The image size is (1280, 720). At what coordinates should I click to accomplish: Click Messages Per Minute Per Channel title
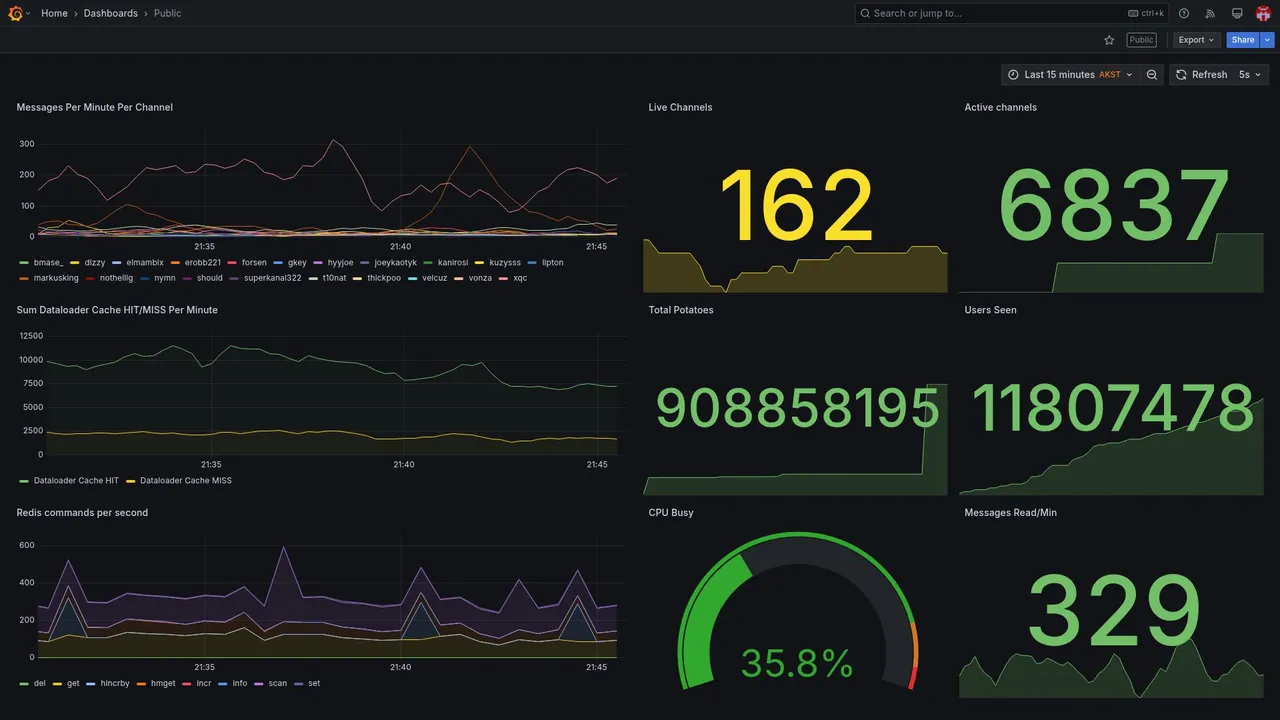click(x=95, y=107)
